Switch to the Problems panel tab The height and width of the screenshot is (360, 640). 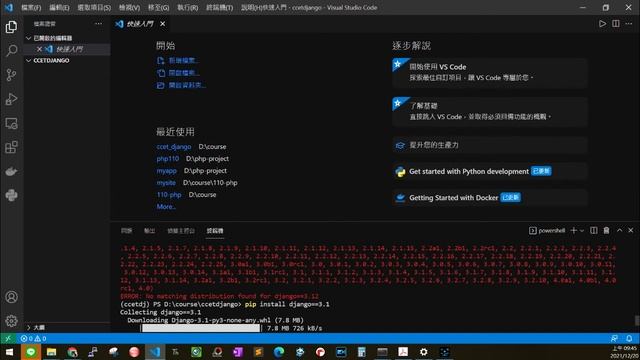click(x=127, y=231)
